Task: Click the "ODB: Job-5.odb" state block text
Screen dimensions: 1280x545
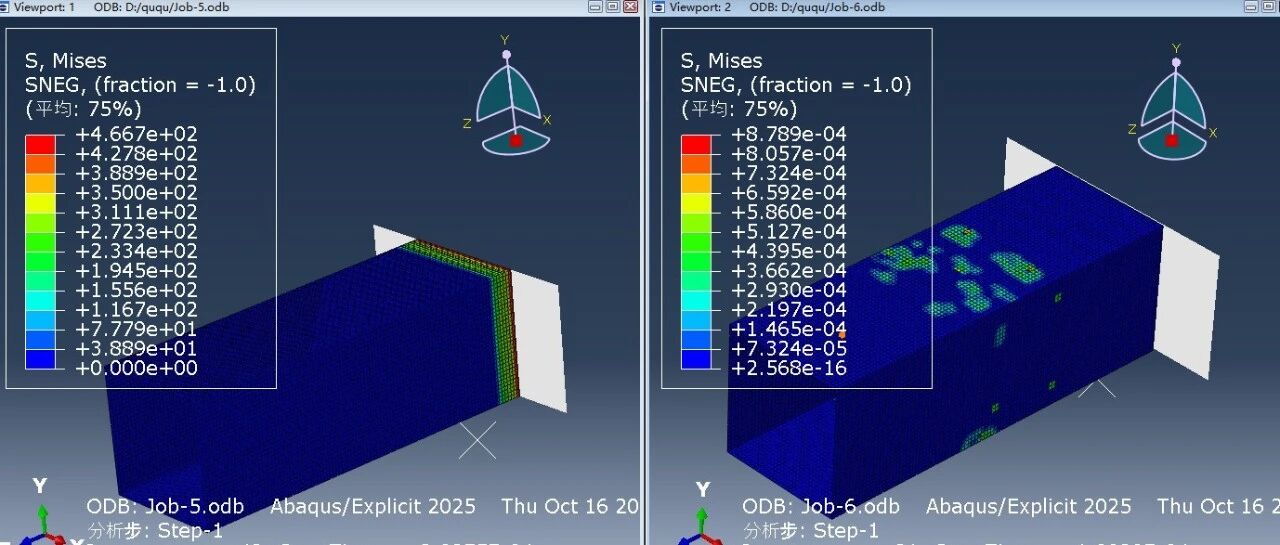Action: pos(165,507)
